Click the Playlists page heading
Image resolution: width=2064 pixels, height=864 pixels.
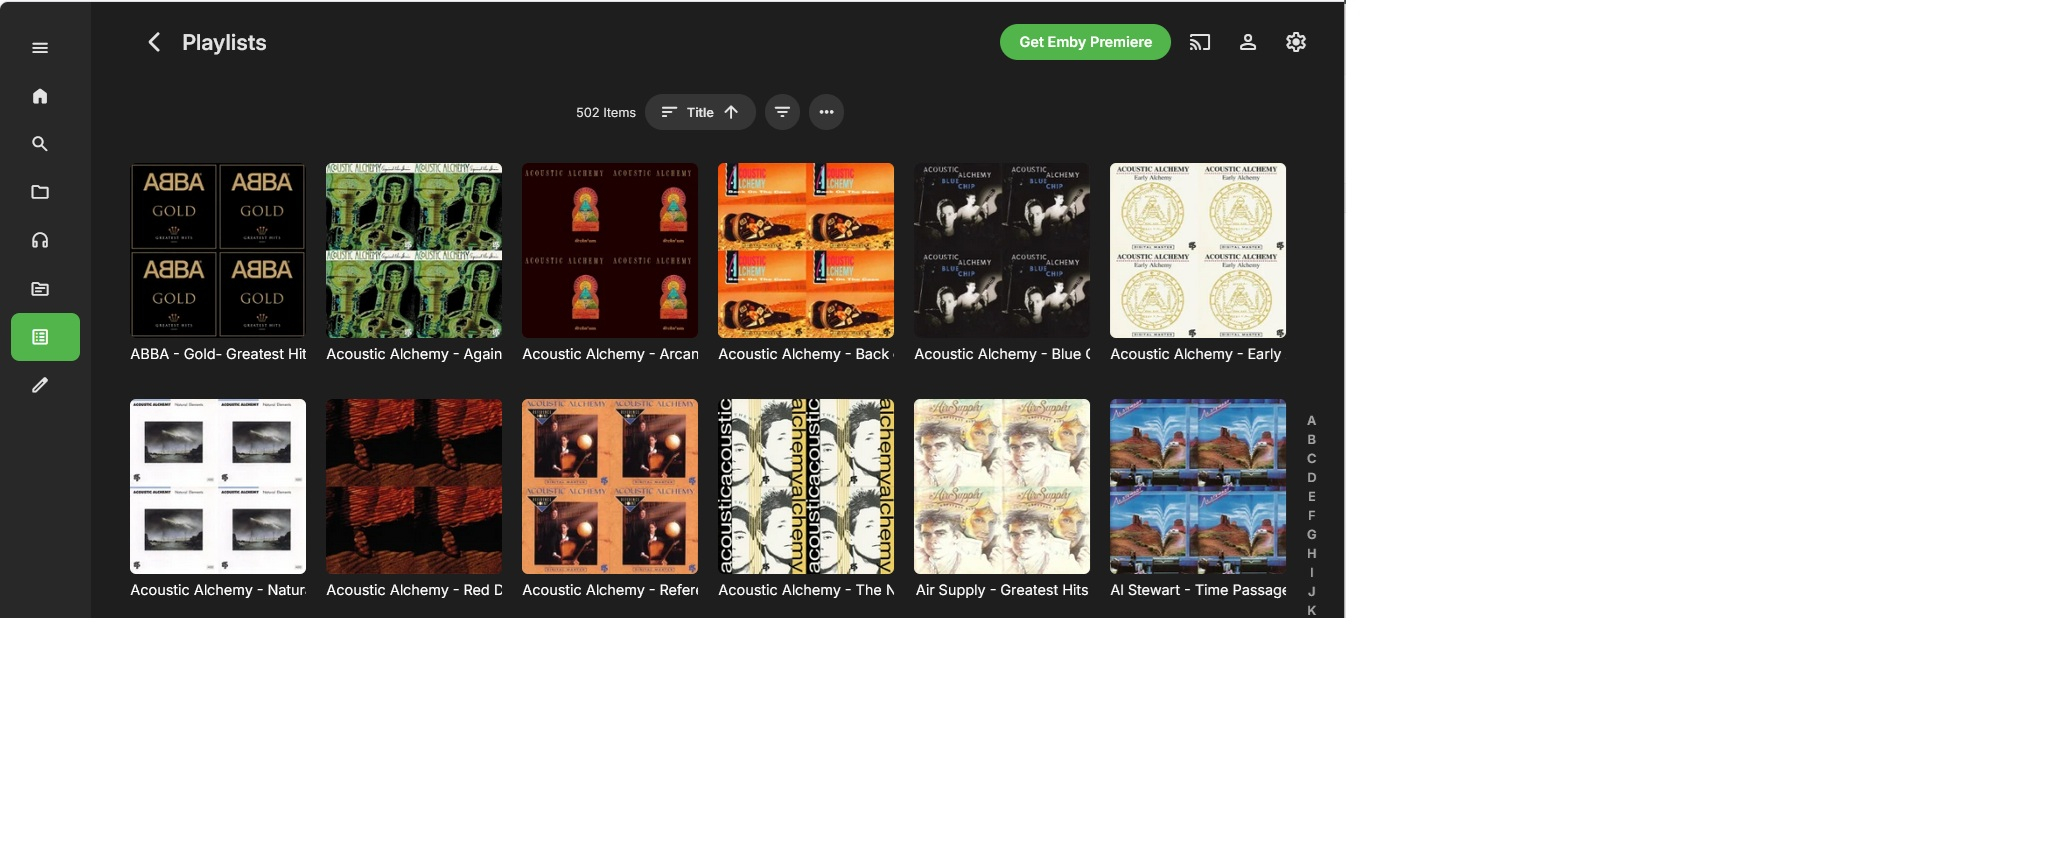point(224,43)
